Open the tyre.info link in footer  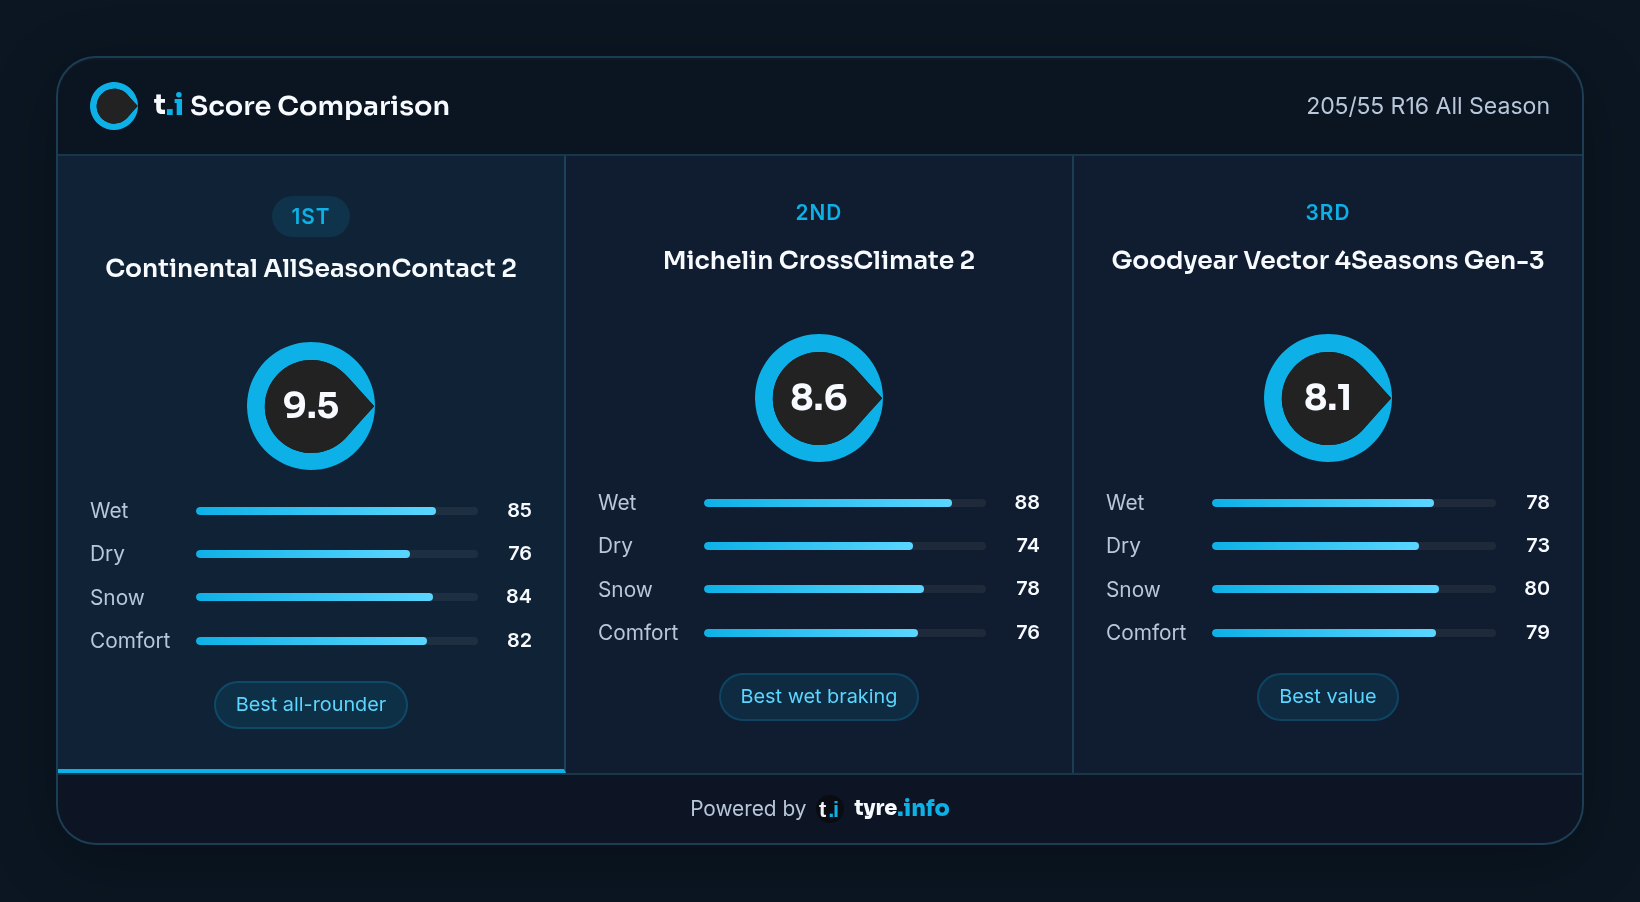[901, 808]
